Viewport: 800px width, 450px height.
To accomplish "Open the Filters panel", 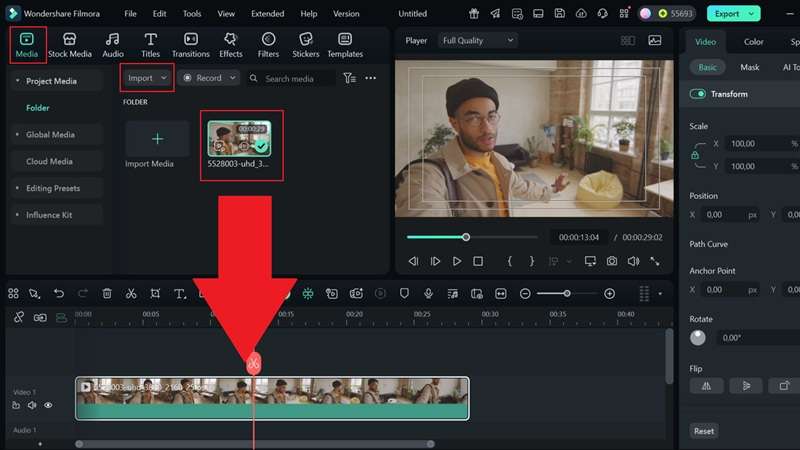I will pos(268,45).
